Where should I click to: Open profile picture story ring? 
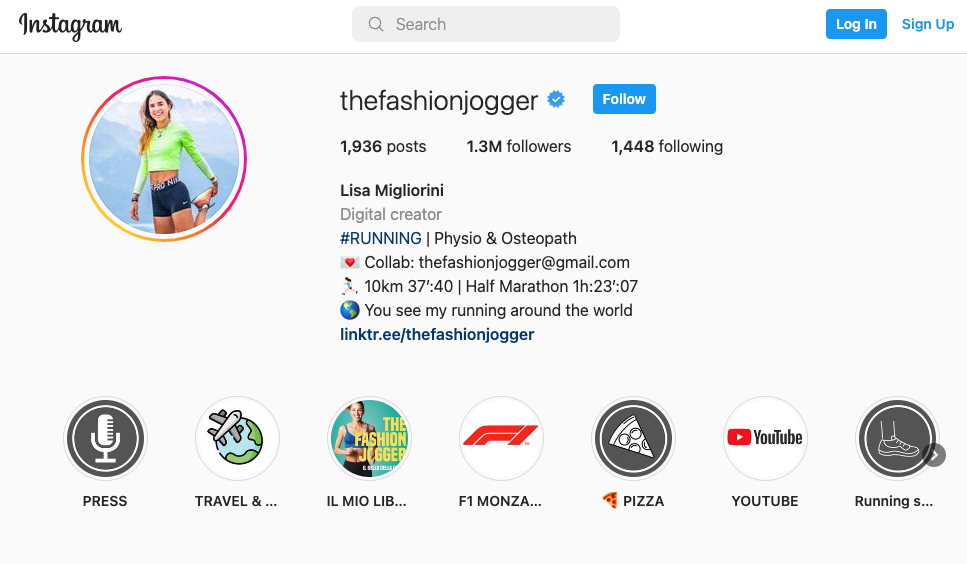tap(164, 159)
